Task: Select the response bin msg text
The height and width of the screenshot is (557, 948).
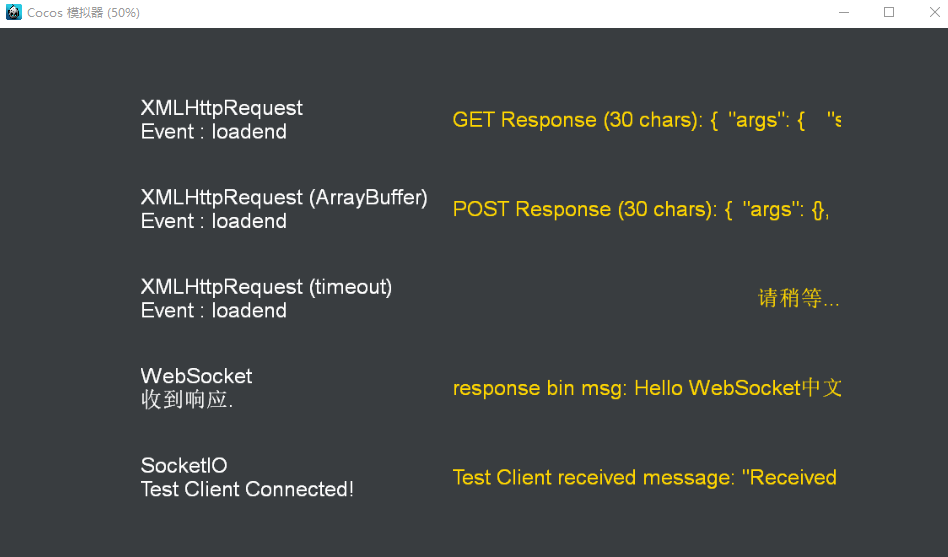Action: 646,388
